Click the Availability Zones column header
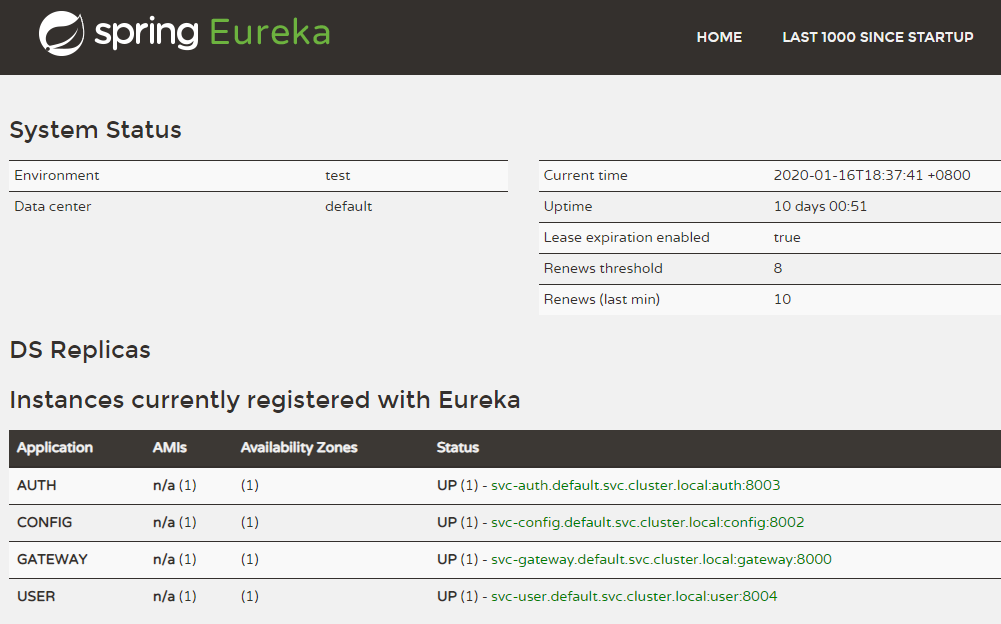 pyautogui.click(x=299, y=448)
